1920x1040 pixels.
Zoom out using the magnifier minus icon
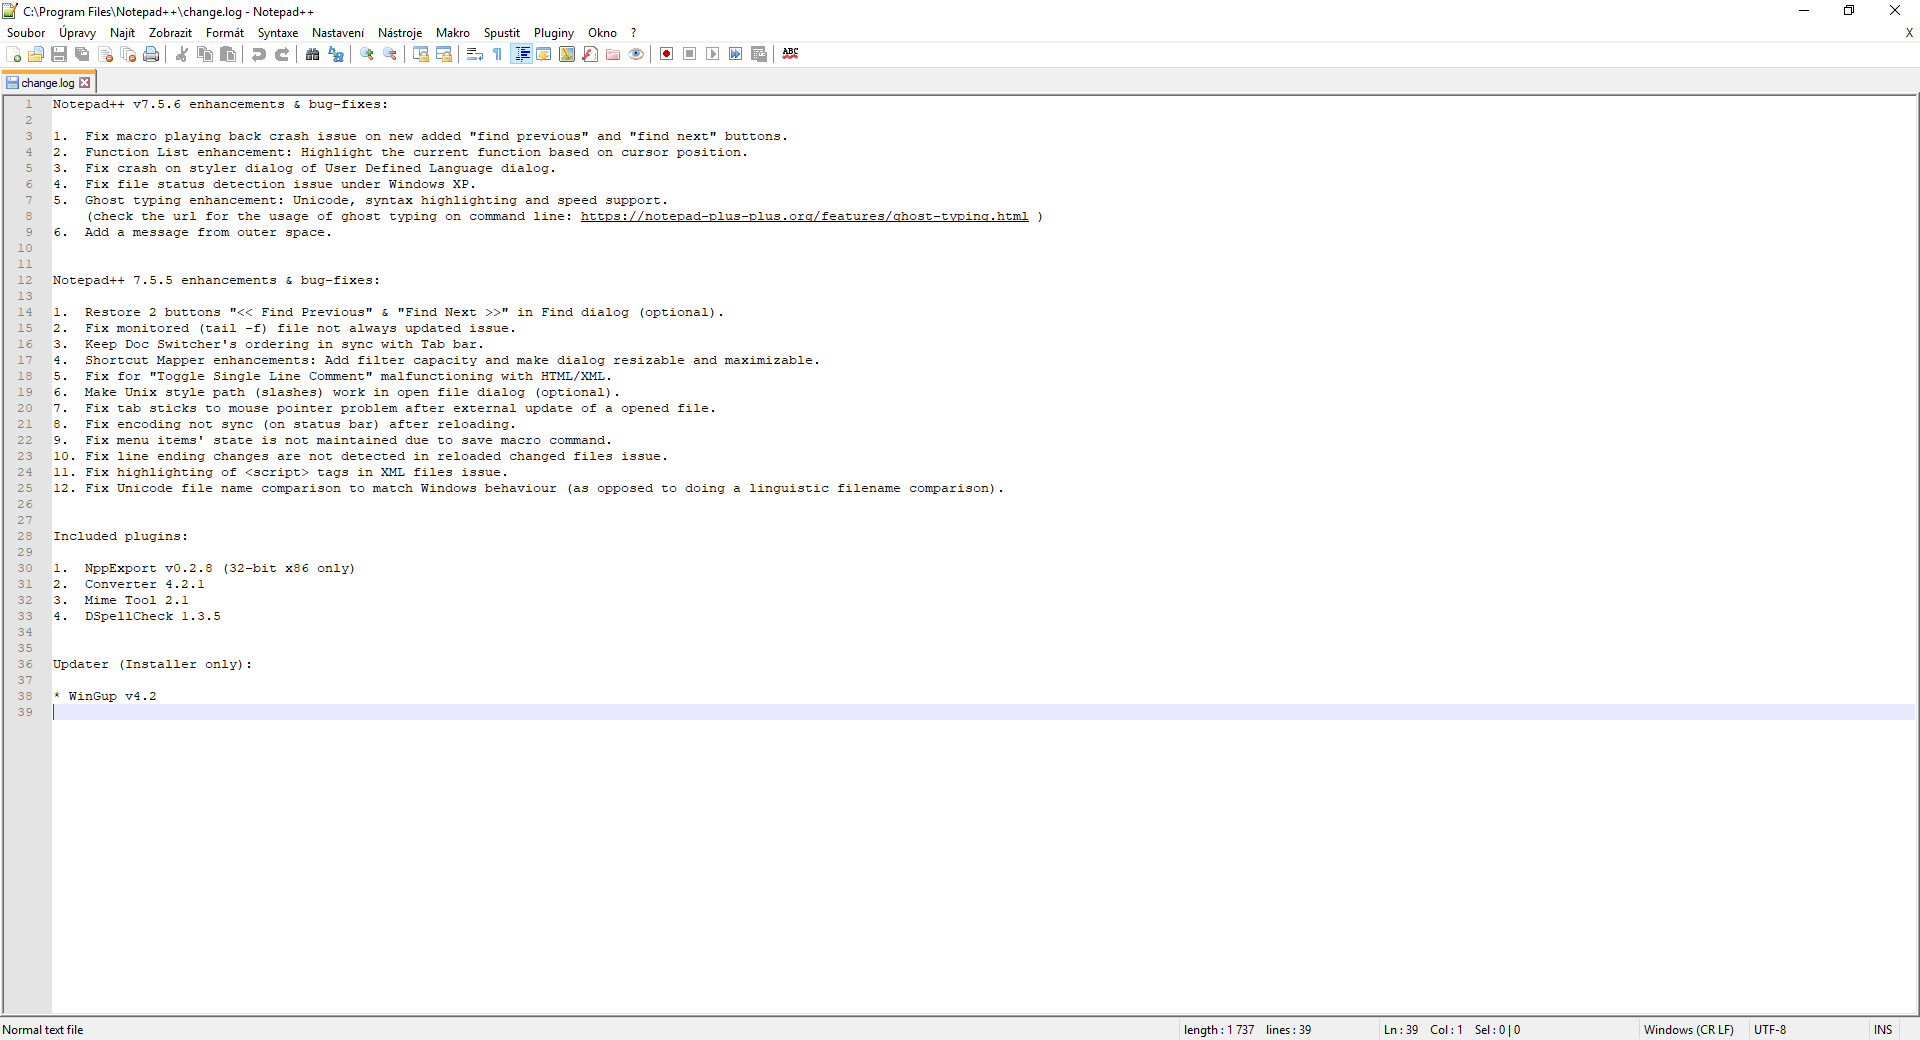[390, 54]
